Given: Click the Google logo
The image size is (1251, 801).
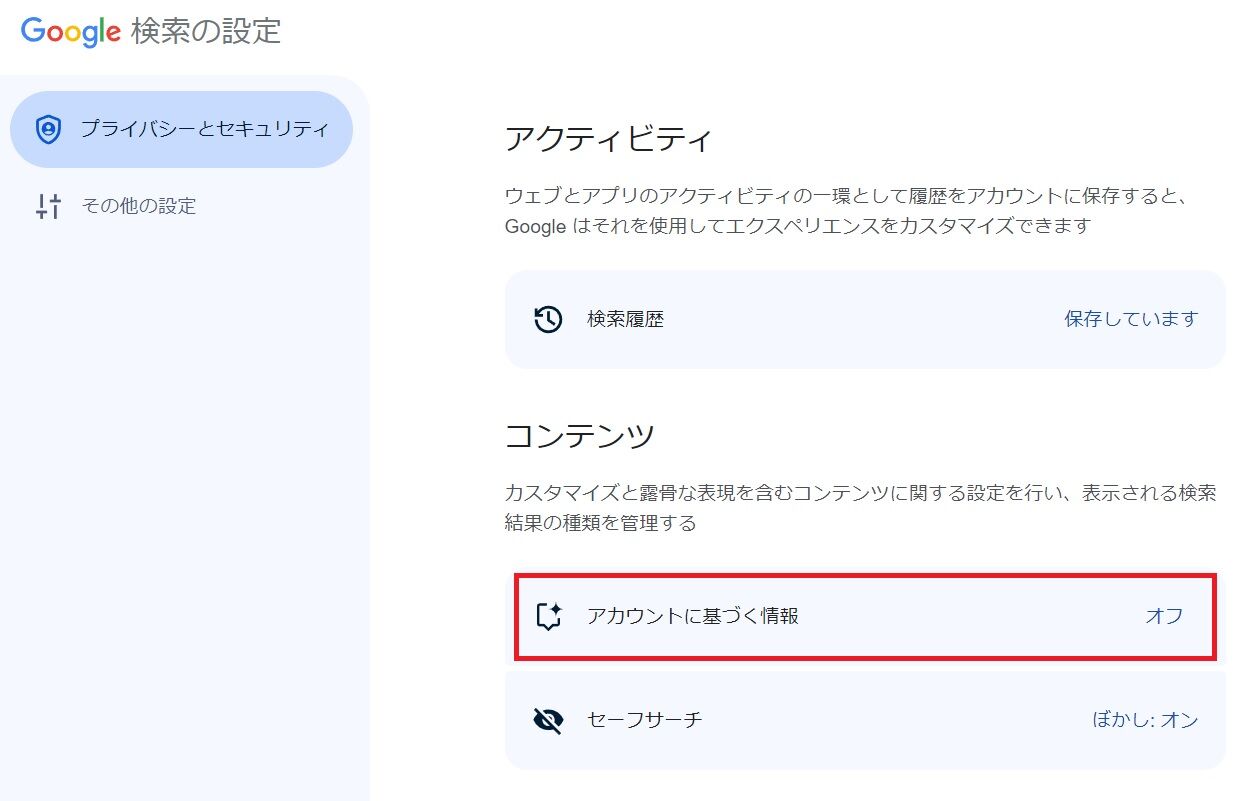Looking at the screenshot, I should pos(70,31).
